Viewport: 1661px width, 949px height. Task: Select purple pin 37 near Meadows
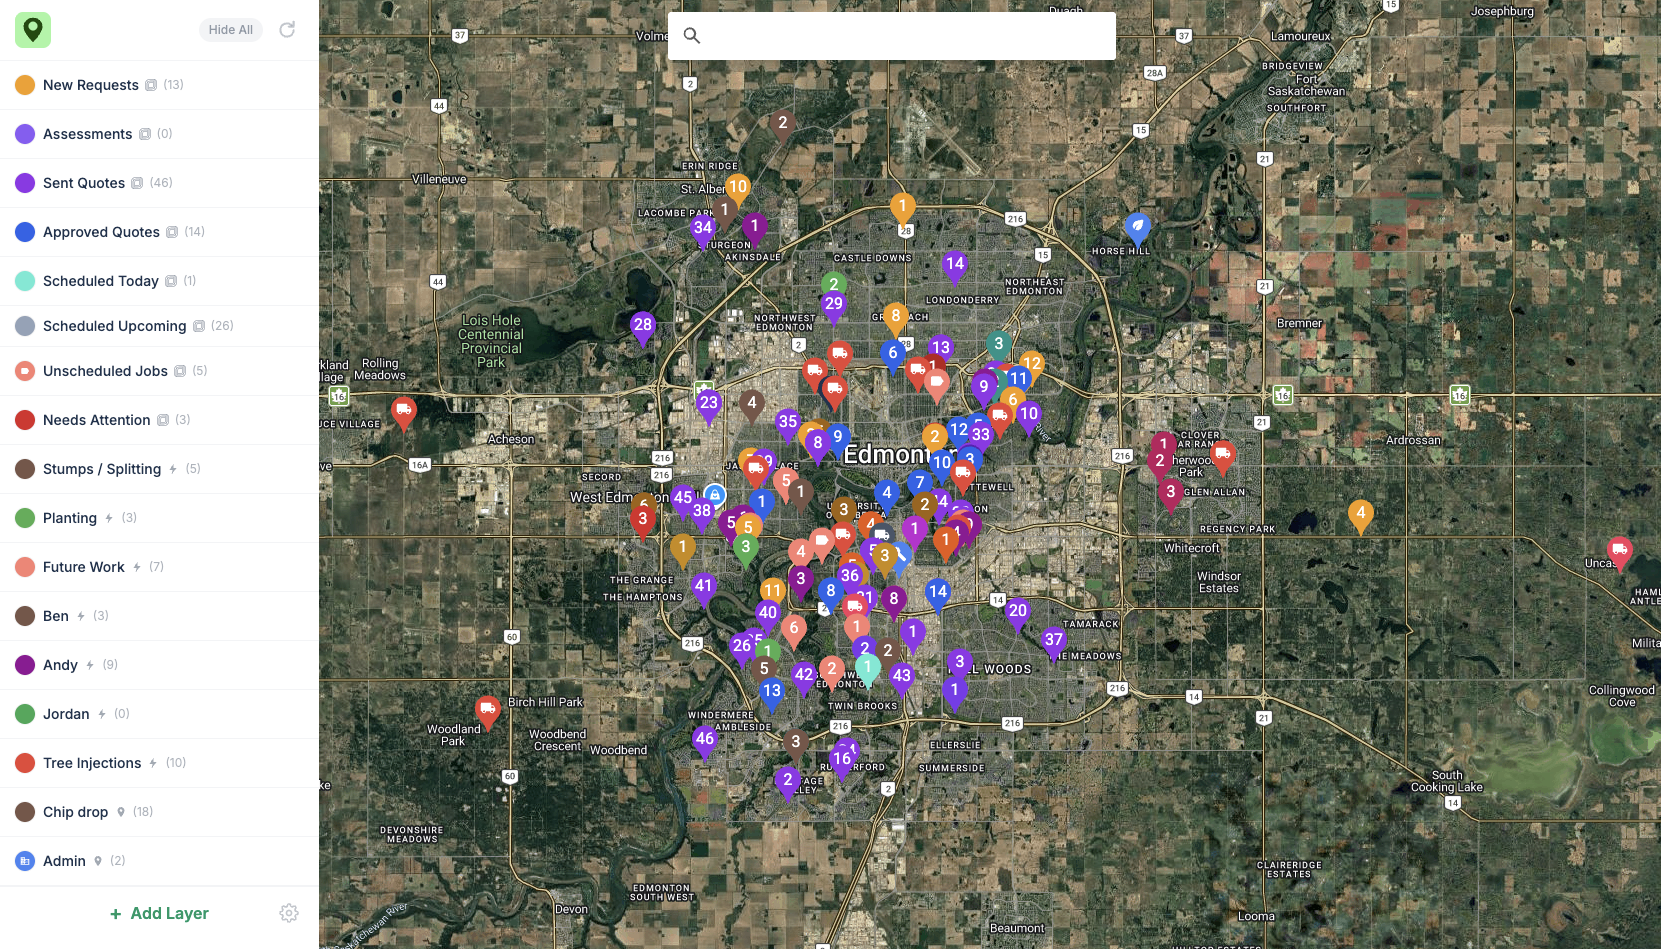click(1054, 643)
